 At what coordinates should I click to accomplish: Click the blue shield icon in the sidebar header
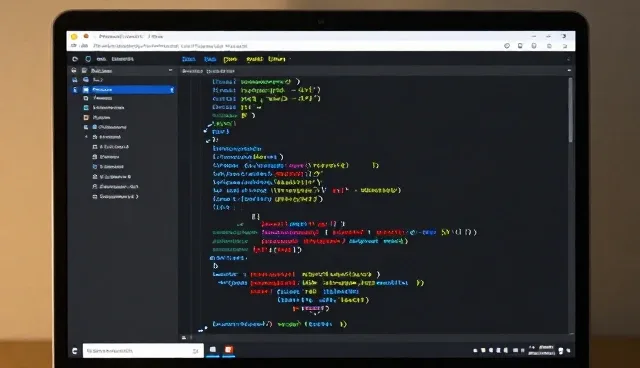(88, 59)
